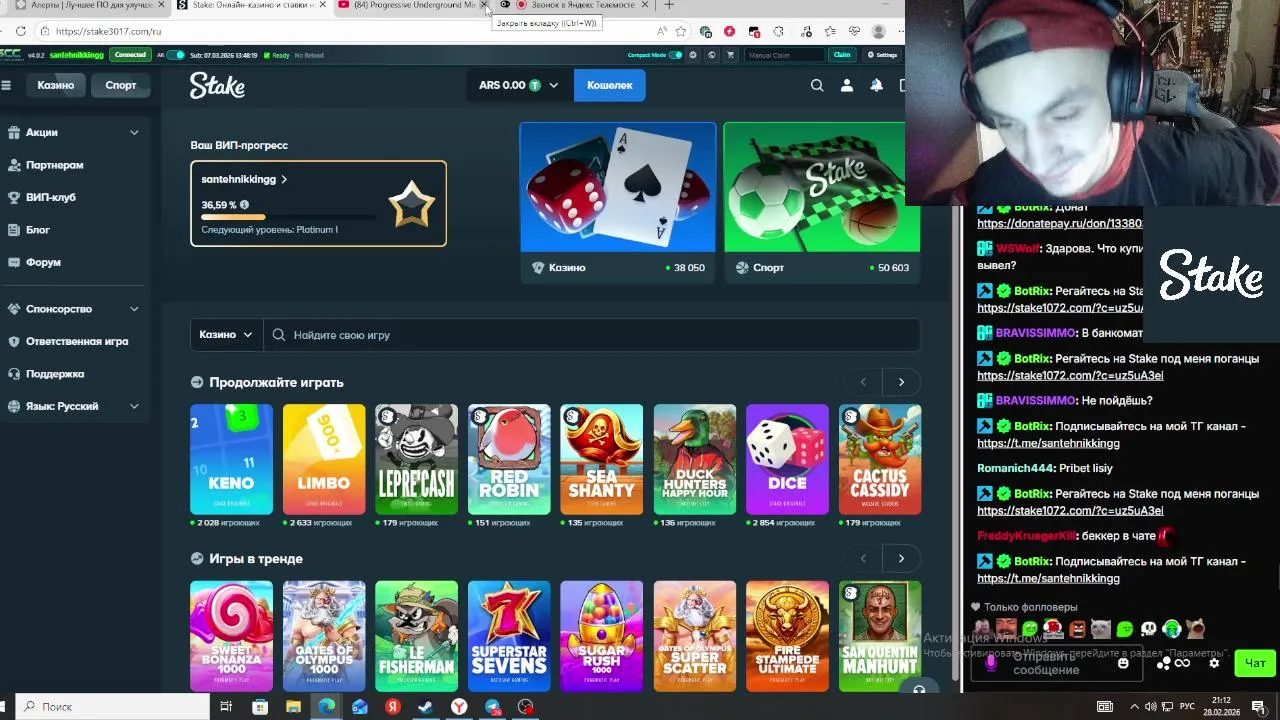Open Microsoft Store in the taskbar
The width and height of the screenshot is (1280, 720).
[260, 707]
